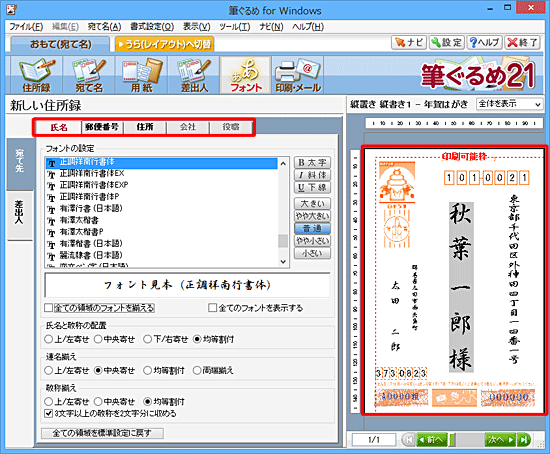Select 下/右寄せ under 氏名と敬称の配置
550x454 pixels.
point(148,339)
